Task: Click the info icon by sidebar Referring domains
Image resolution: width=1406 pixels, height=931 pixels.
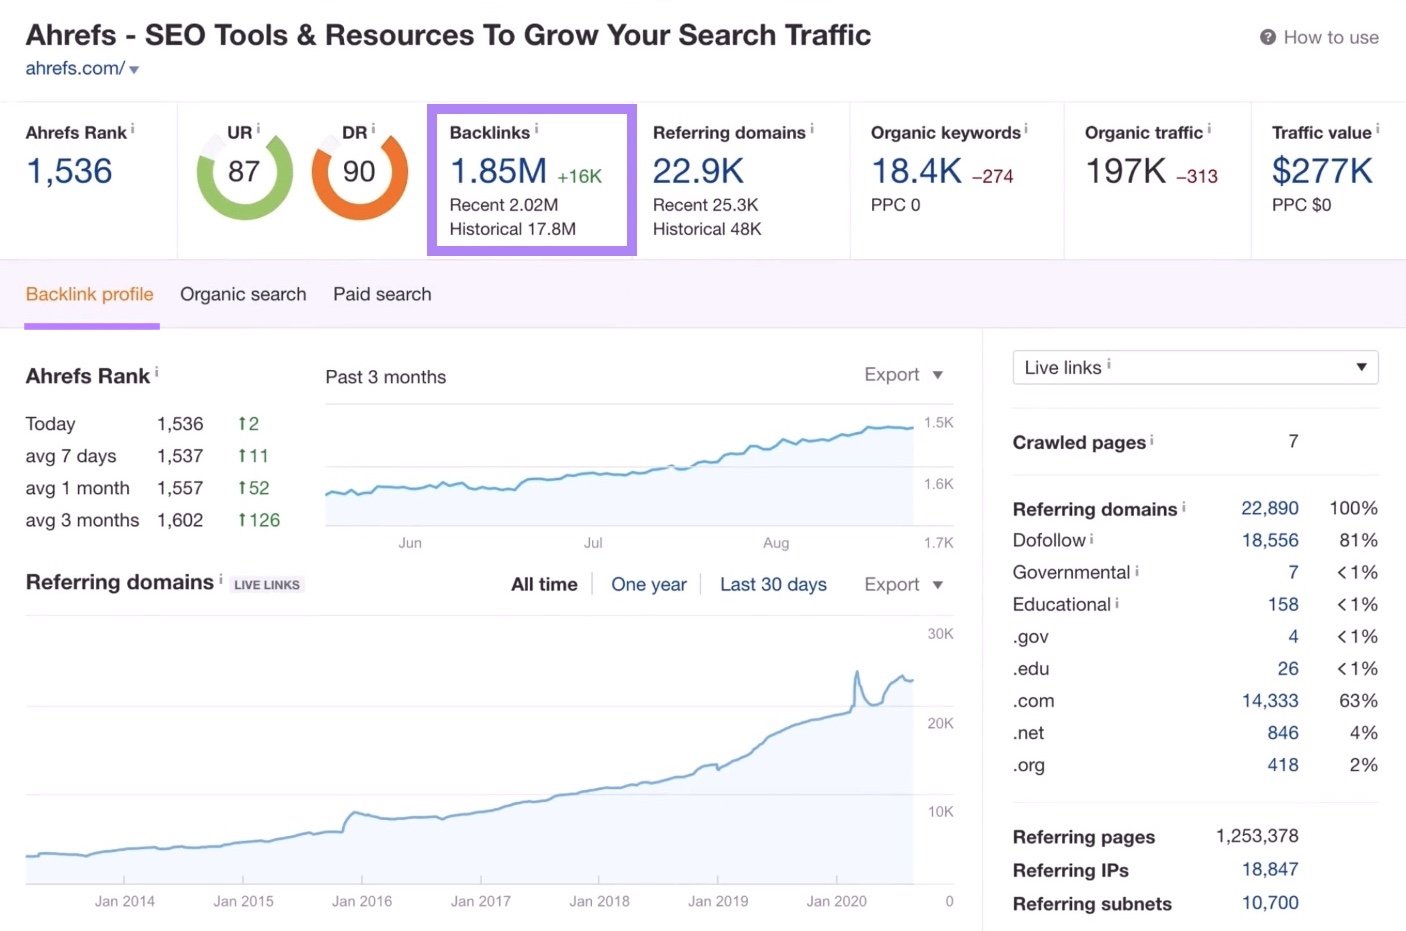Action: point(1184,506)
